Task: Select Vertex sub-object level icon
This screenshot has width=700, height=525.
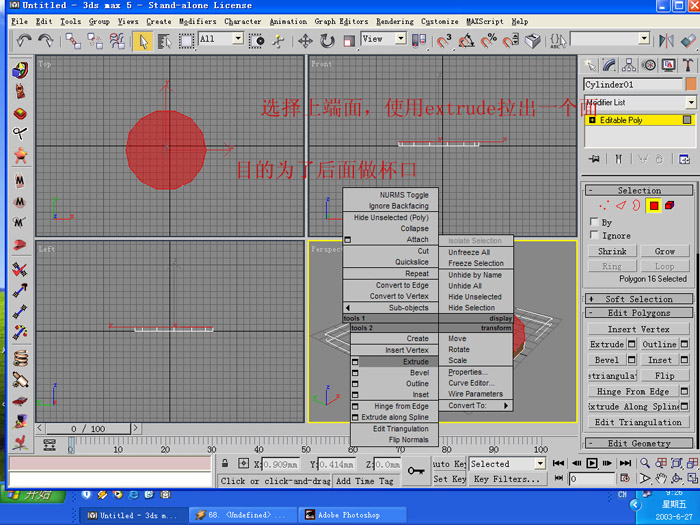Action: tap(604, 205)
